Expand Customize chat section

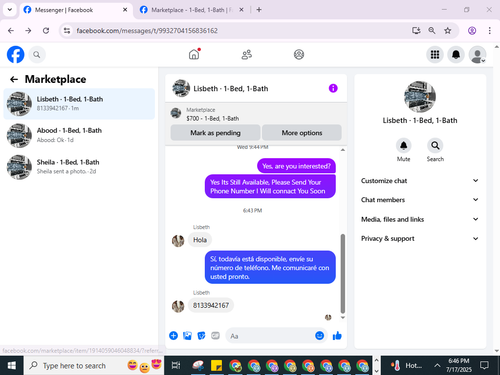tap(420, 181)
